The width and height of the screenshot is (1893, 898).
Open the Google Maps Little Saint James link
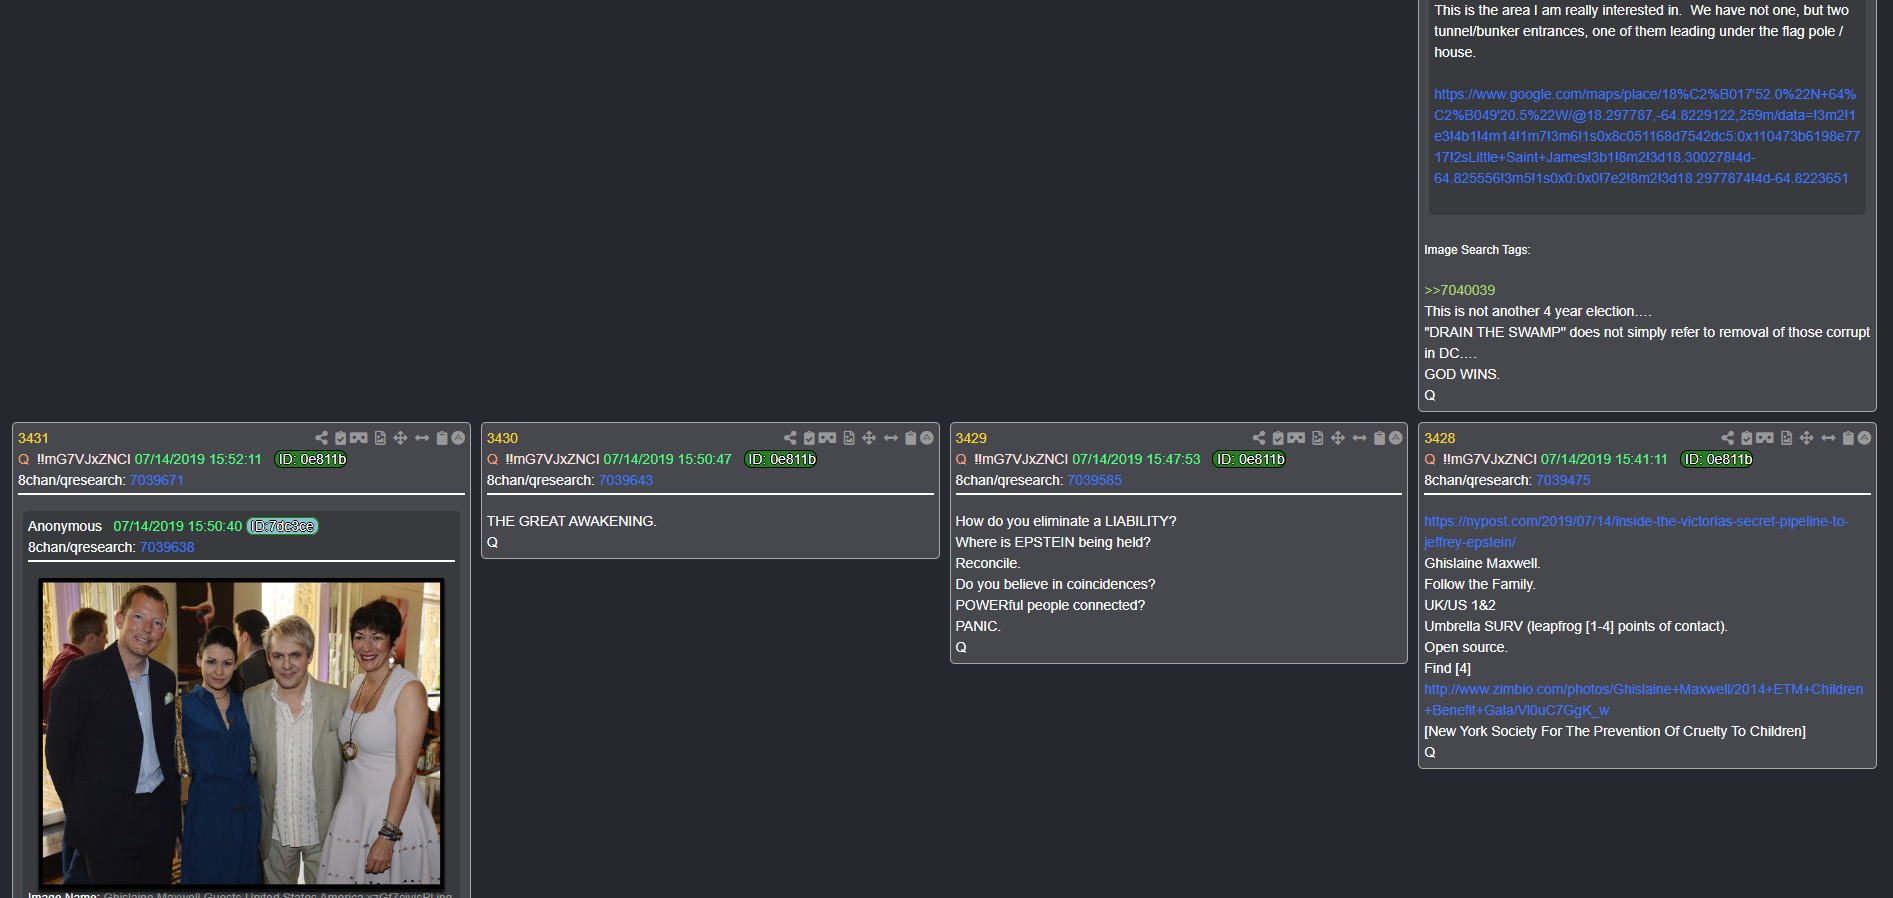(x=1646, y=136)
